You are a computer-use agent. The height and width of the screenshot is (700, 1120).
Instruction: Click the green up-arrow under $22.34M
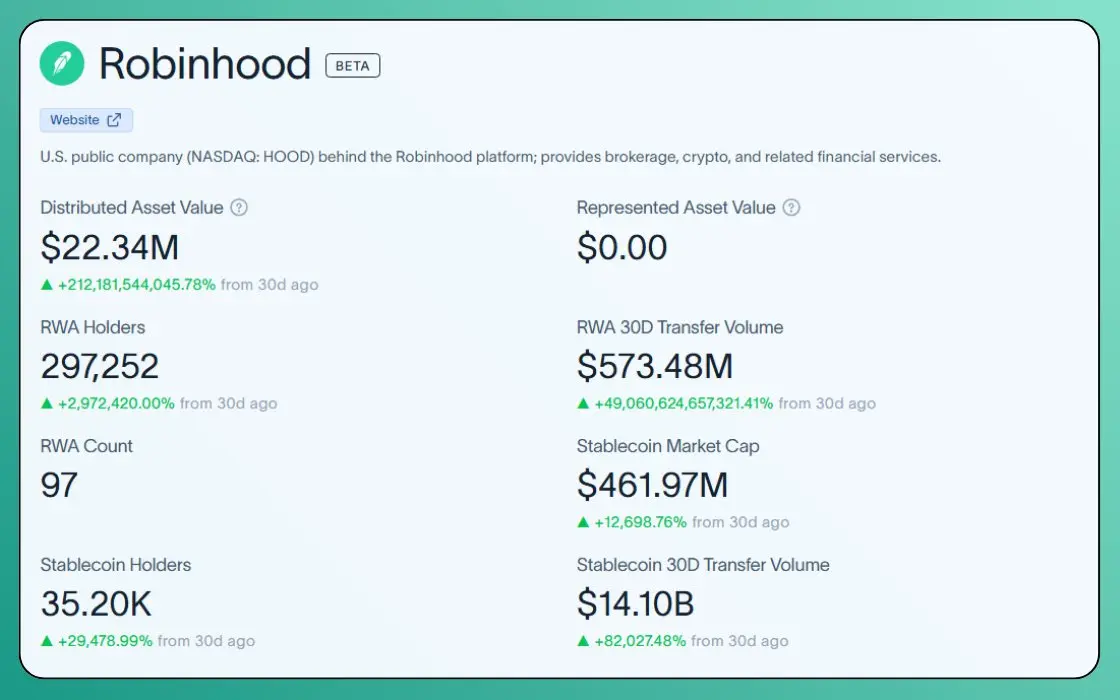pyautogui.click(x=47, y=284)
